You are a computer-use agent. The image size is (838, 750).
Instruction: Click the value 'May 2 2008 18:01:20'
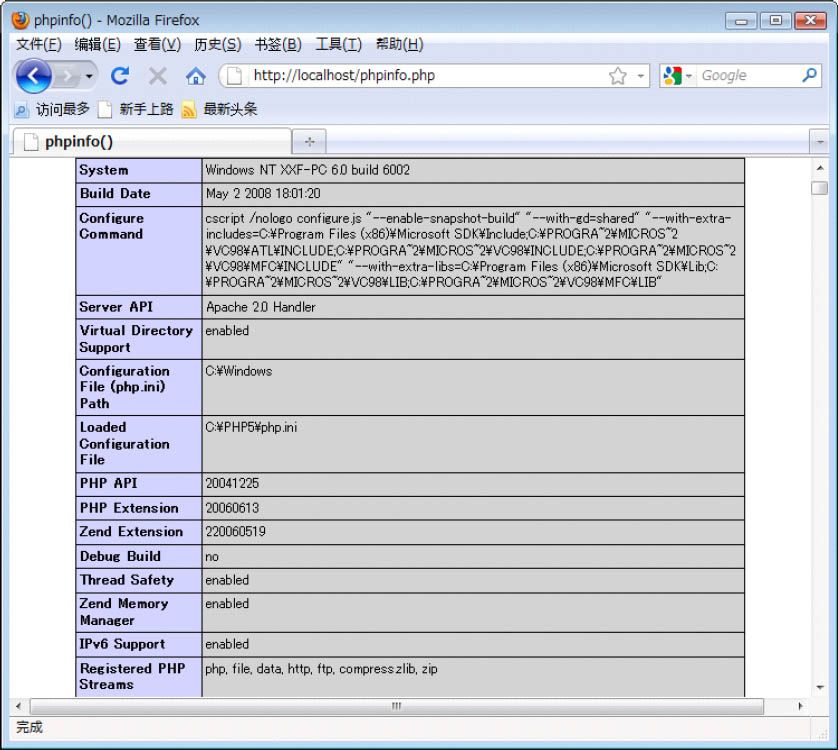coord(263,194)
